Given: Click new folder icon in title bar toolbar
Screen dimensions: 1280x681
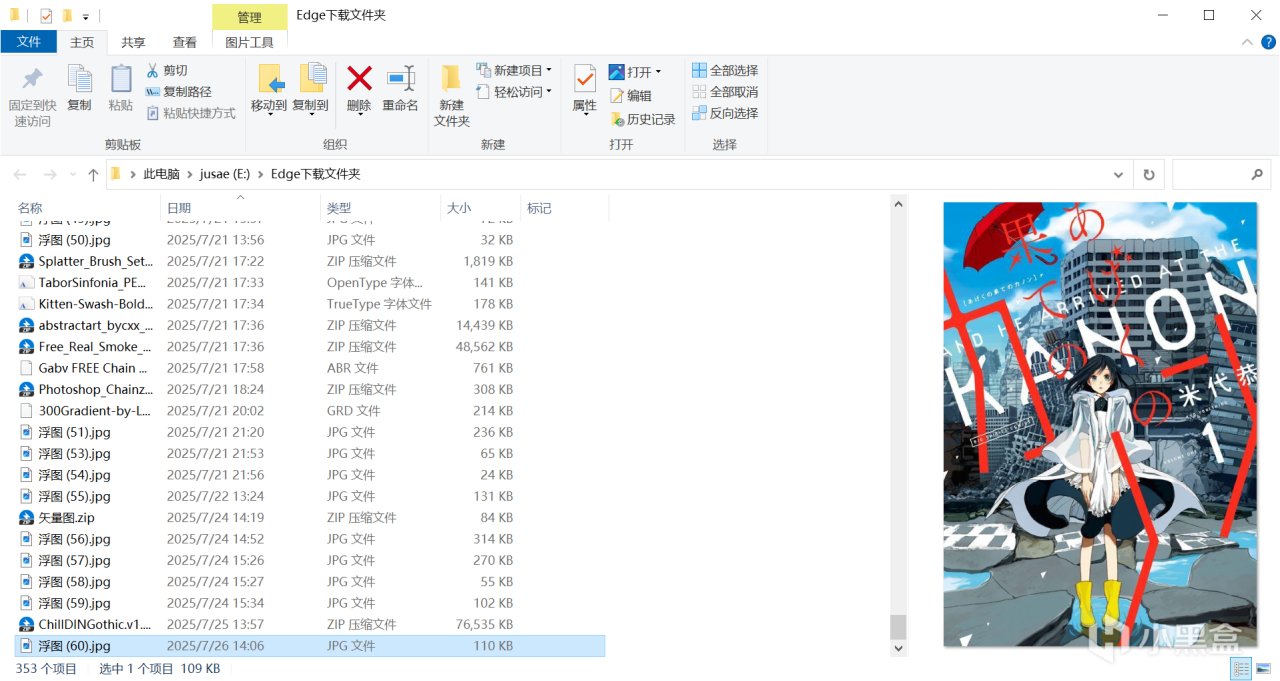Looking at the screenshot, I should pyautogui.click(x=67, y=16).
